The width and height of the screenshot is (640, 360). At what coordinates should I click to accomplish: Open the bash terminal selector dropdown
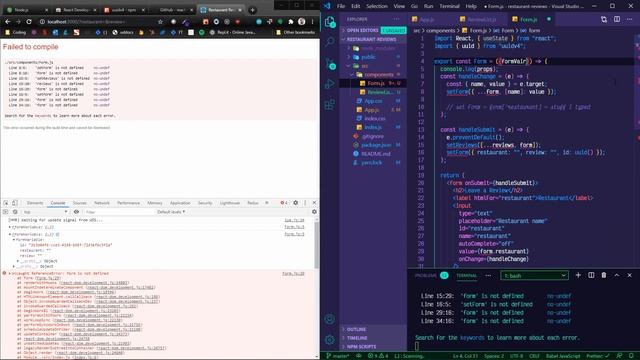(x=534, y=276)
